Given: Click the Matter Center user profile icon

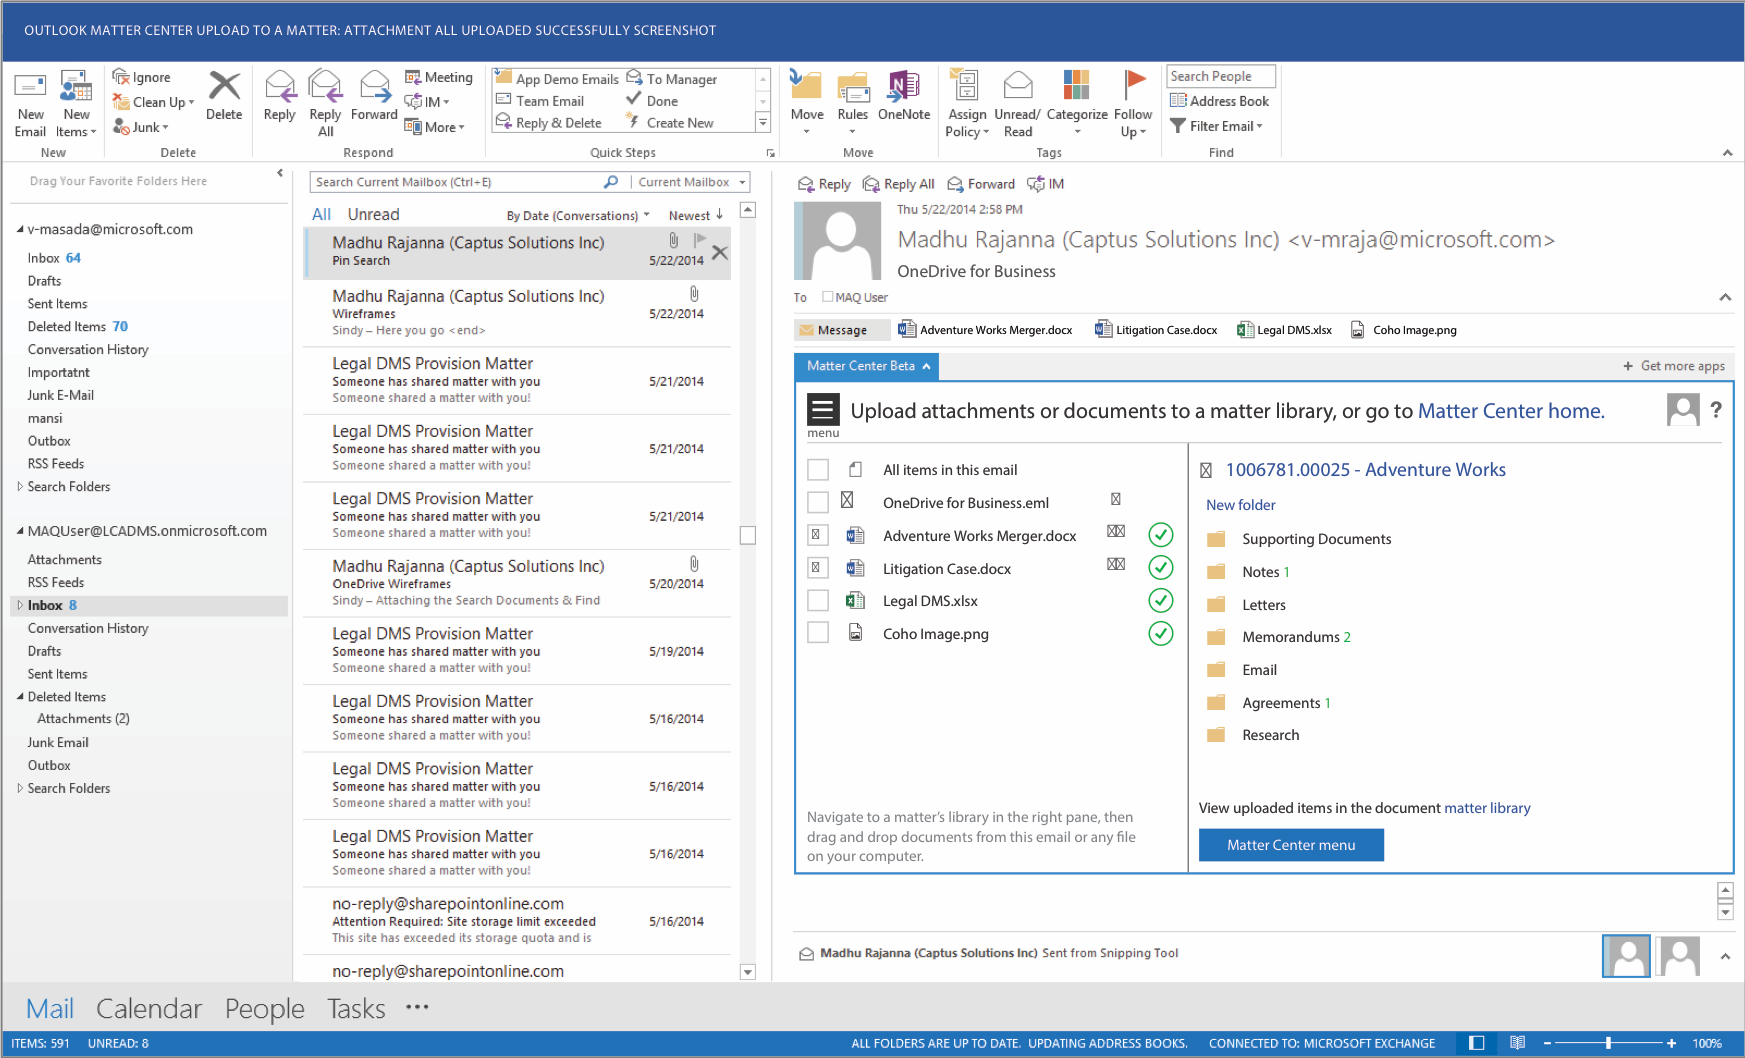Looking at the screenshot, I should [1683, 409].
